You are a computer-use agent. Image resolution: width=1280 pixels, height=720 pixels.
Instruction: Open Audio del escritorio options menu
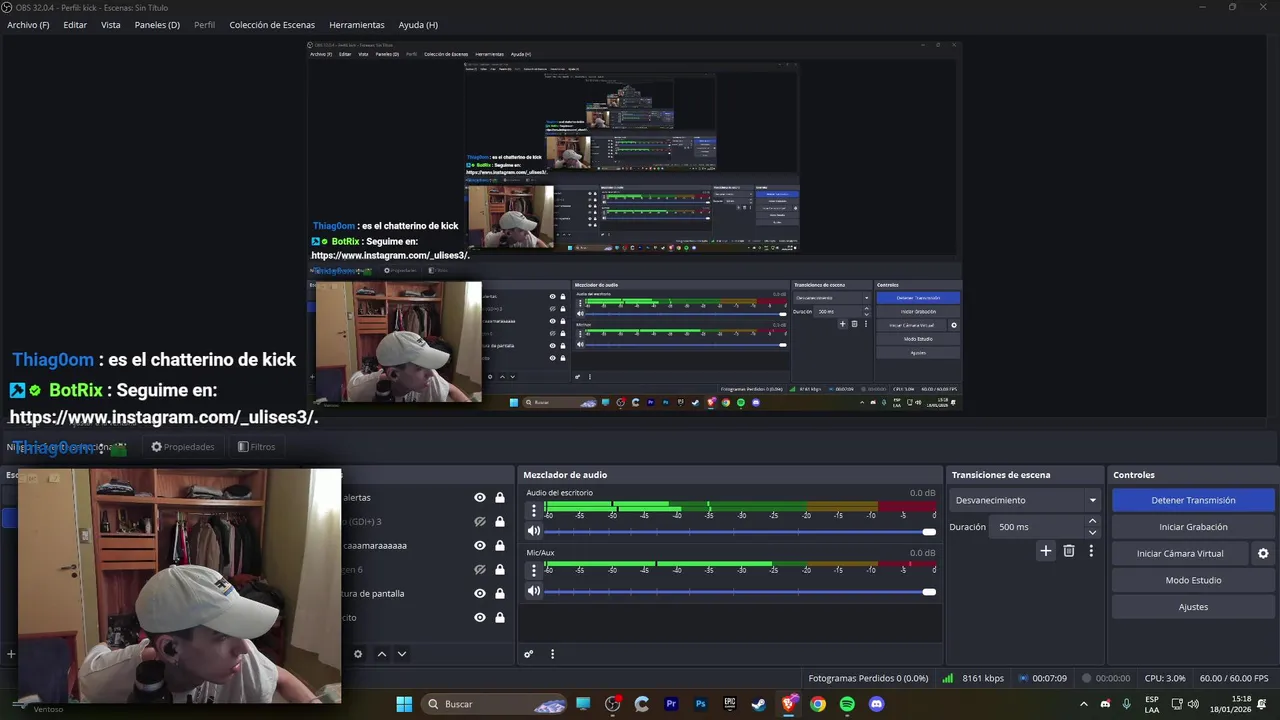pyautogui.click(x=534, y=510)
